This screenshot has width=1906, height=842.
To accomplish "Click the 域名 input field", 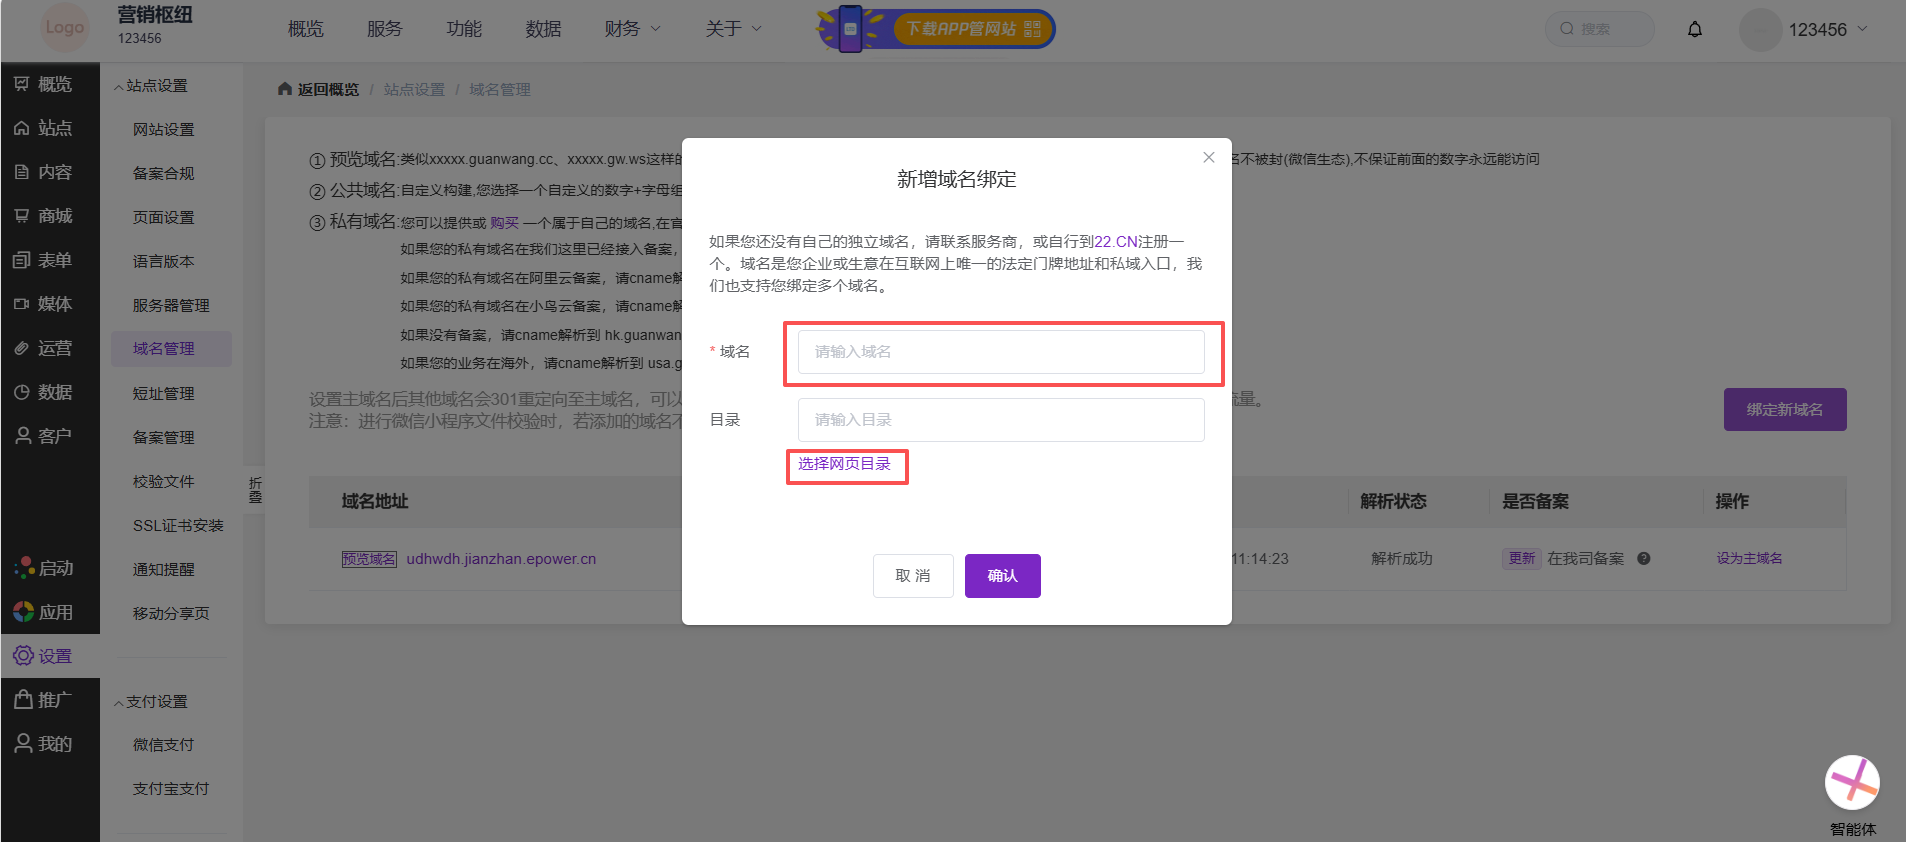I will (x=1001, y=352).
